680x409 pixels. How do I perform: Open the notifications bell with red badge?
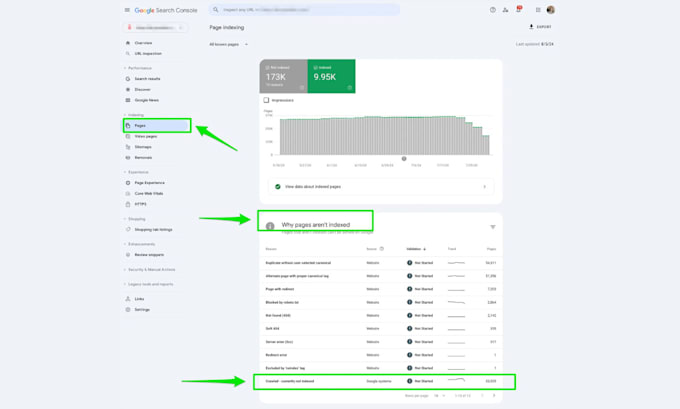(519, 9)
